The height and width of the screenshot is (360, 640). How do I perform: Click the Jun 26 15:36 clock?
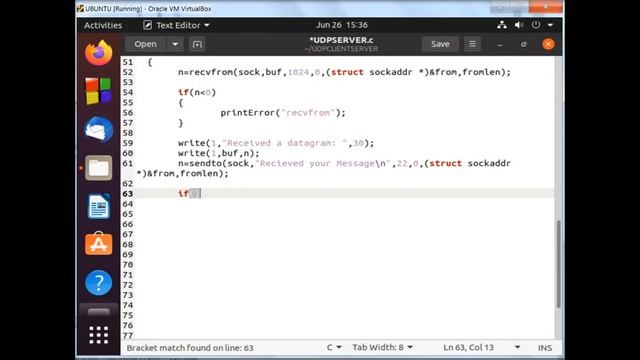coord(342,25)
